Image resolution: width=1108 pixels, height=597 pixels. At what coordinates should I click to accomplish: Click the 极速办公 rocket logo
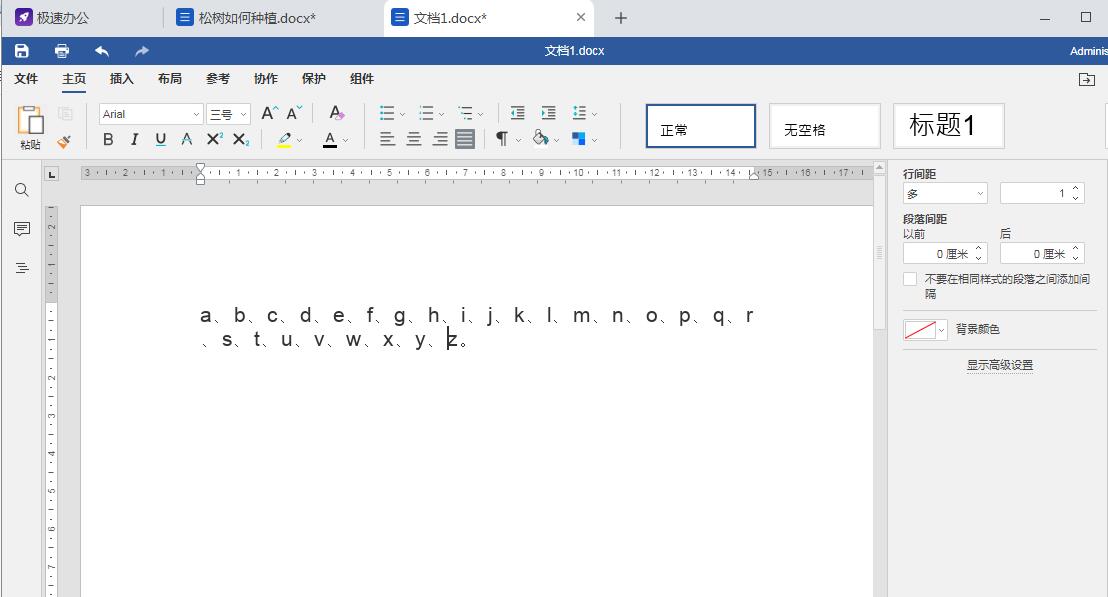click(23, 18)
